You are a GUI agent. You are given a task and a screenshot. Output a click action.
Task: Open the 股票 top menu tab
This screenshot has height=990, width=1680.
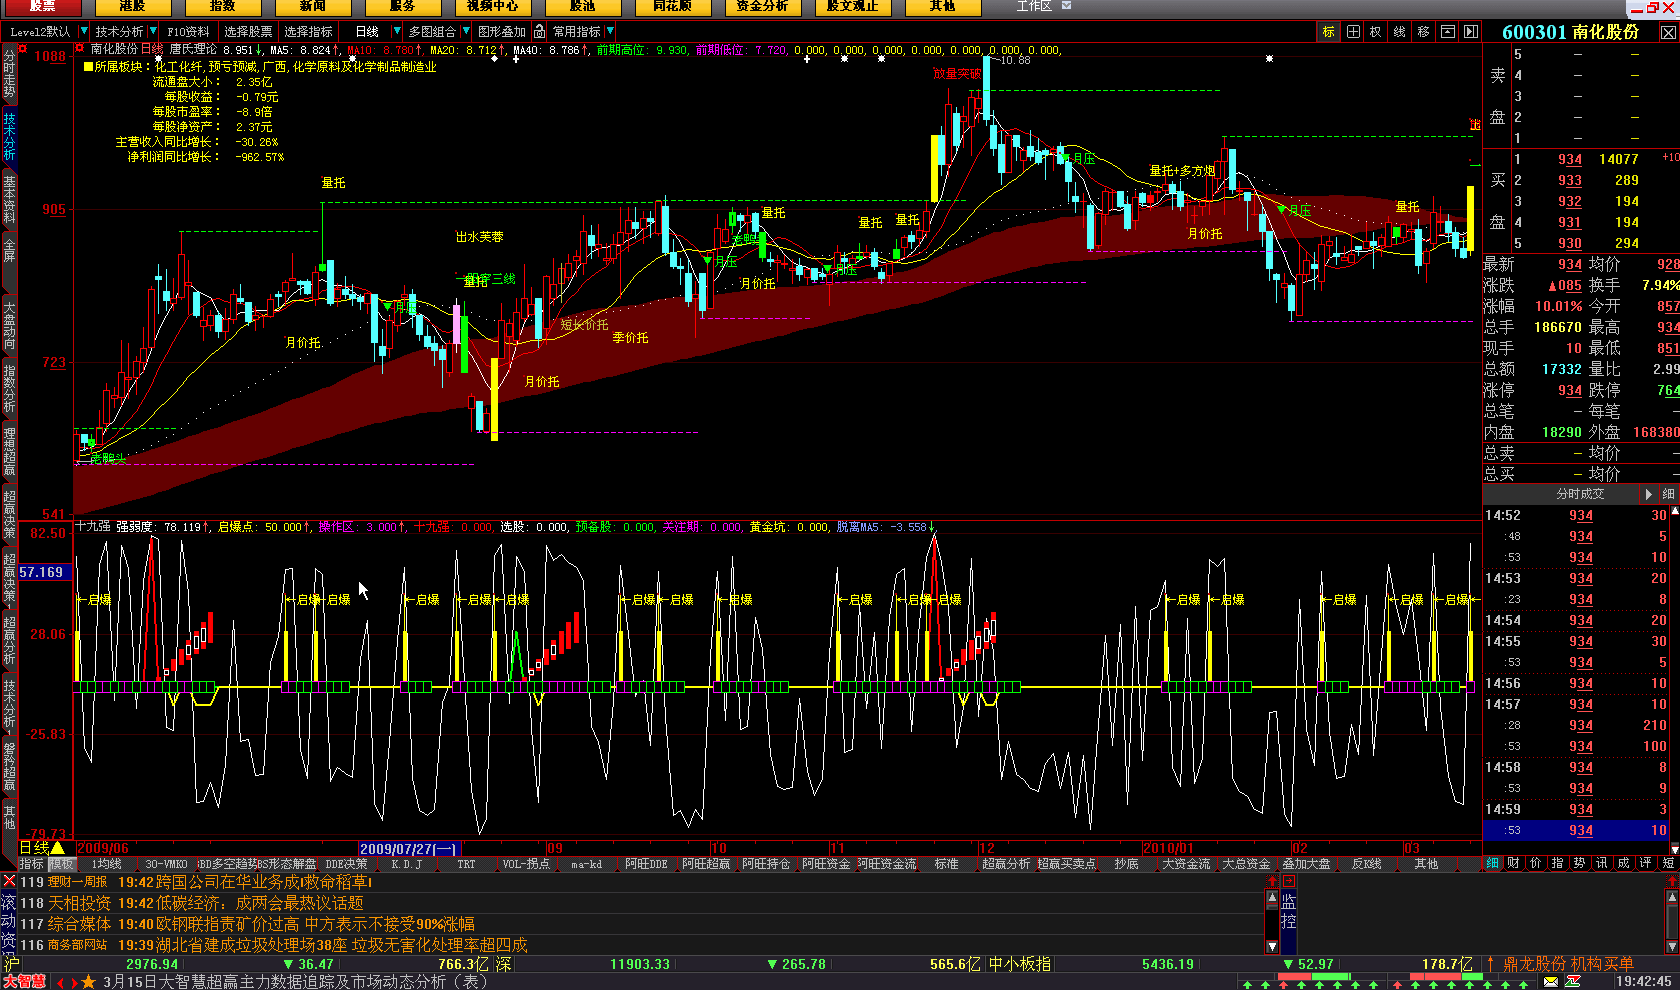[x=41, y=6]
